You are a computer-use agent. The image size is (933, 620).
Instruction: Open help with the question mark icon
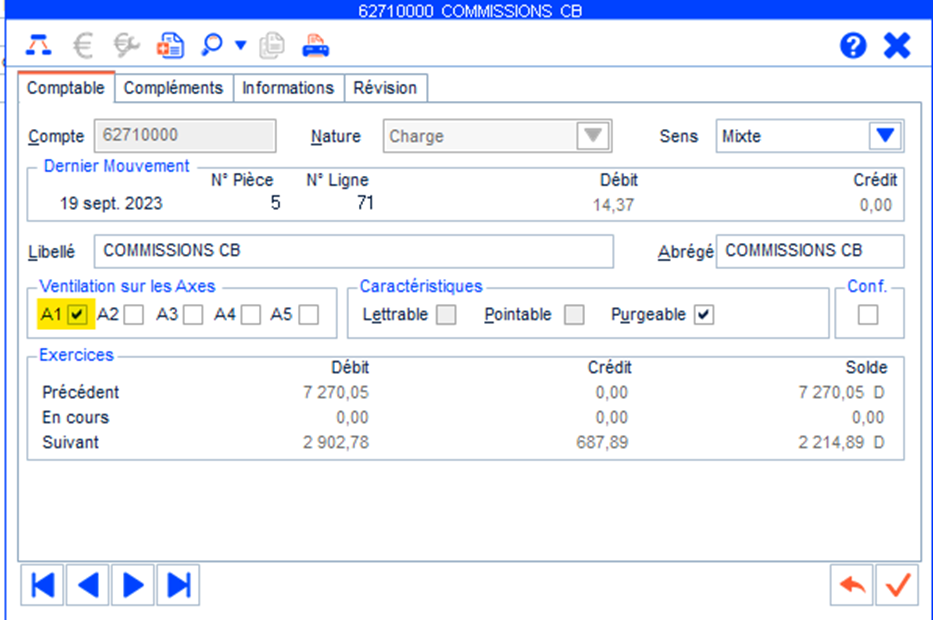[852, 45]
